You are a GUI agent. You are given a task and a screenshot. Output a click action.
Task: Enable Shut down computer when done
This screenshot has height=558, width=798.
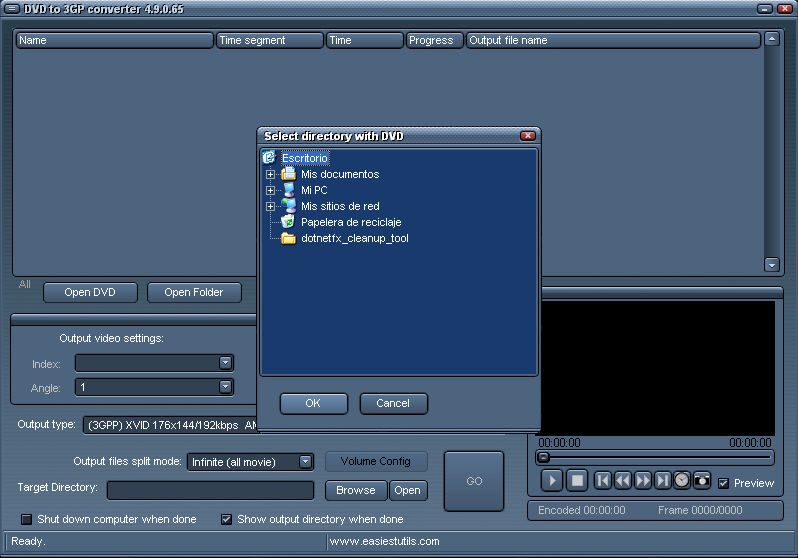(26, 519)
